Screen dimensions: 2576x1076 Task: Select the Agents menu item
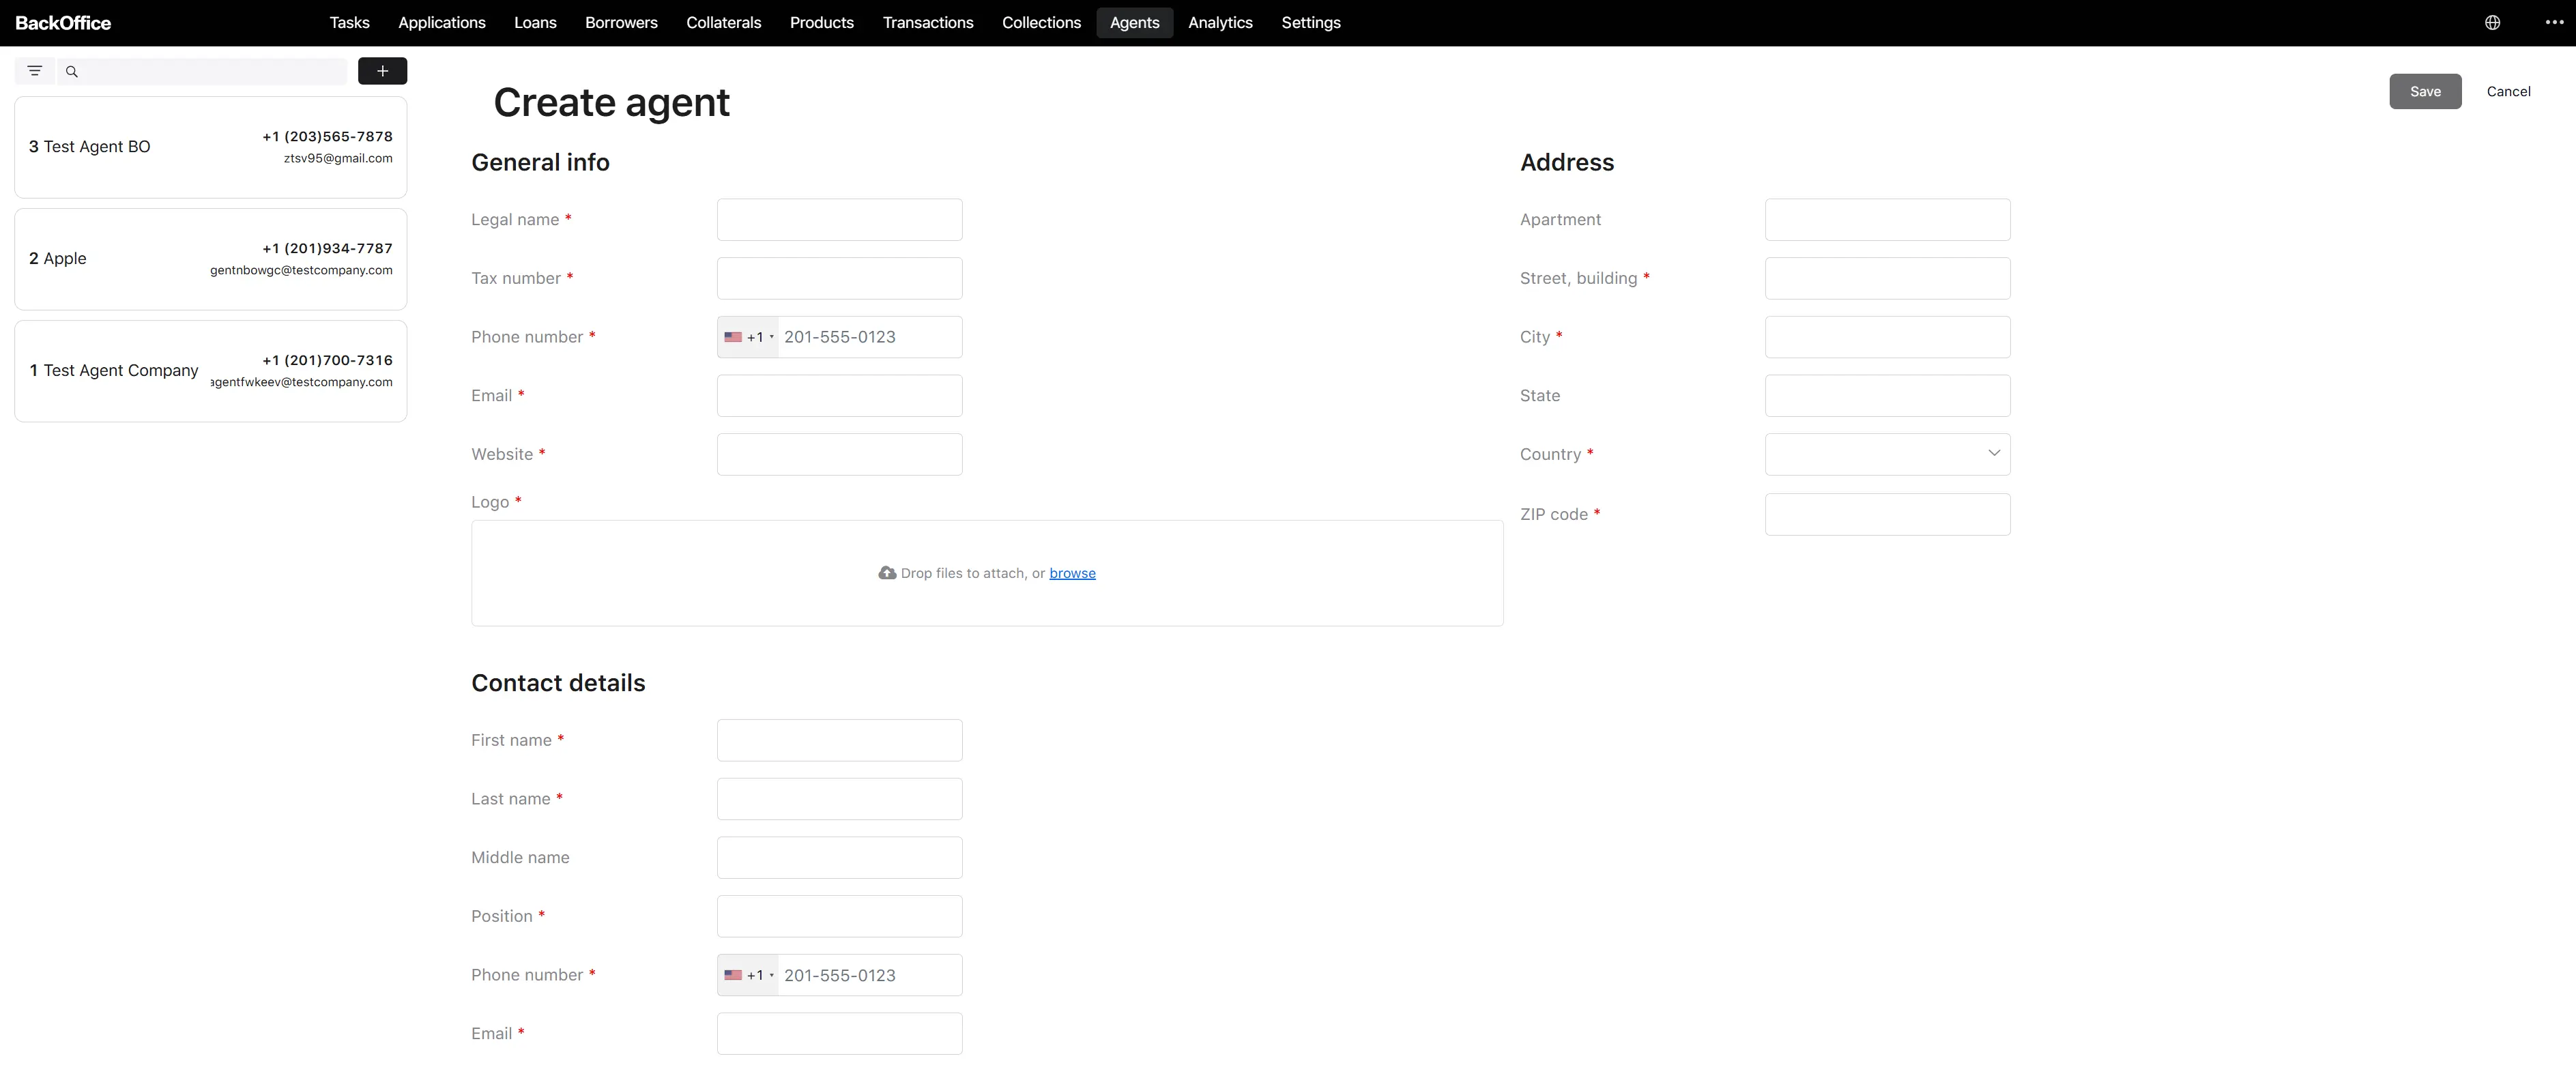(1134, 22)
